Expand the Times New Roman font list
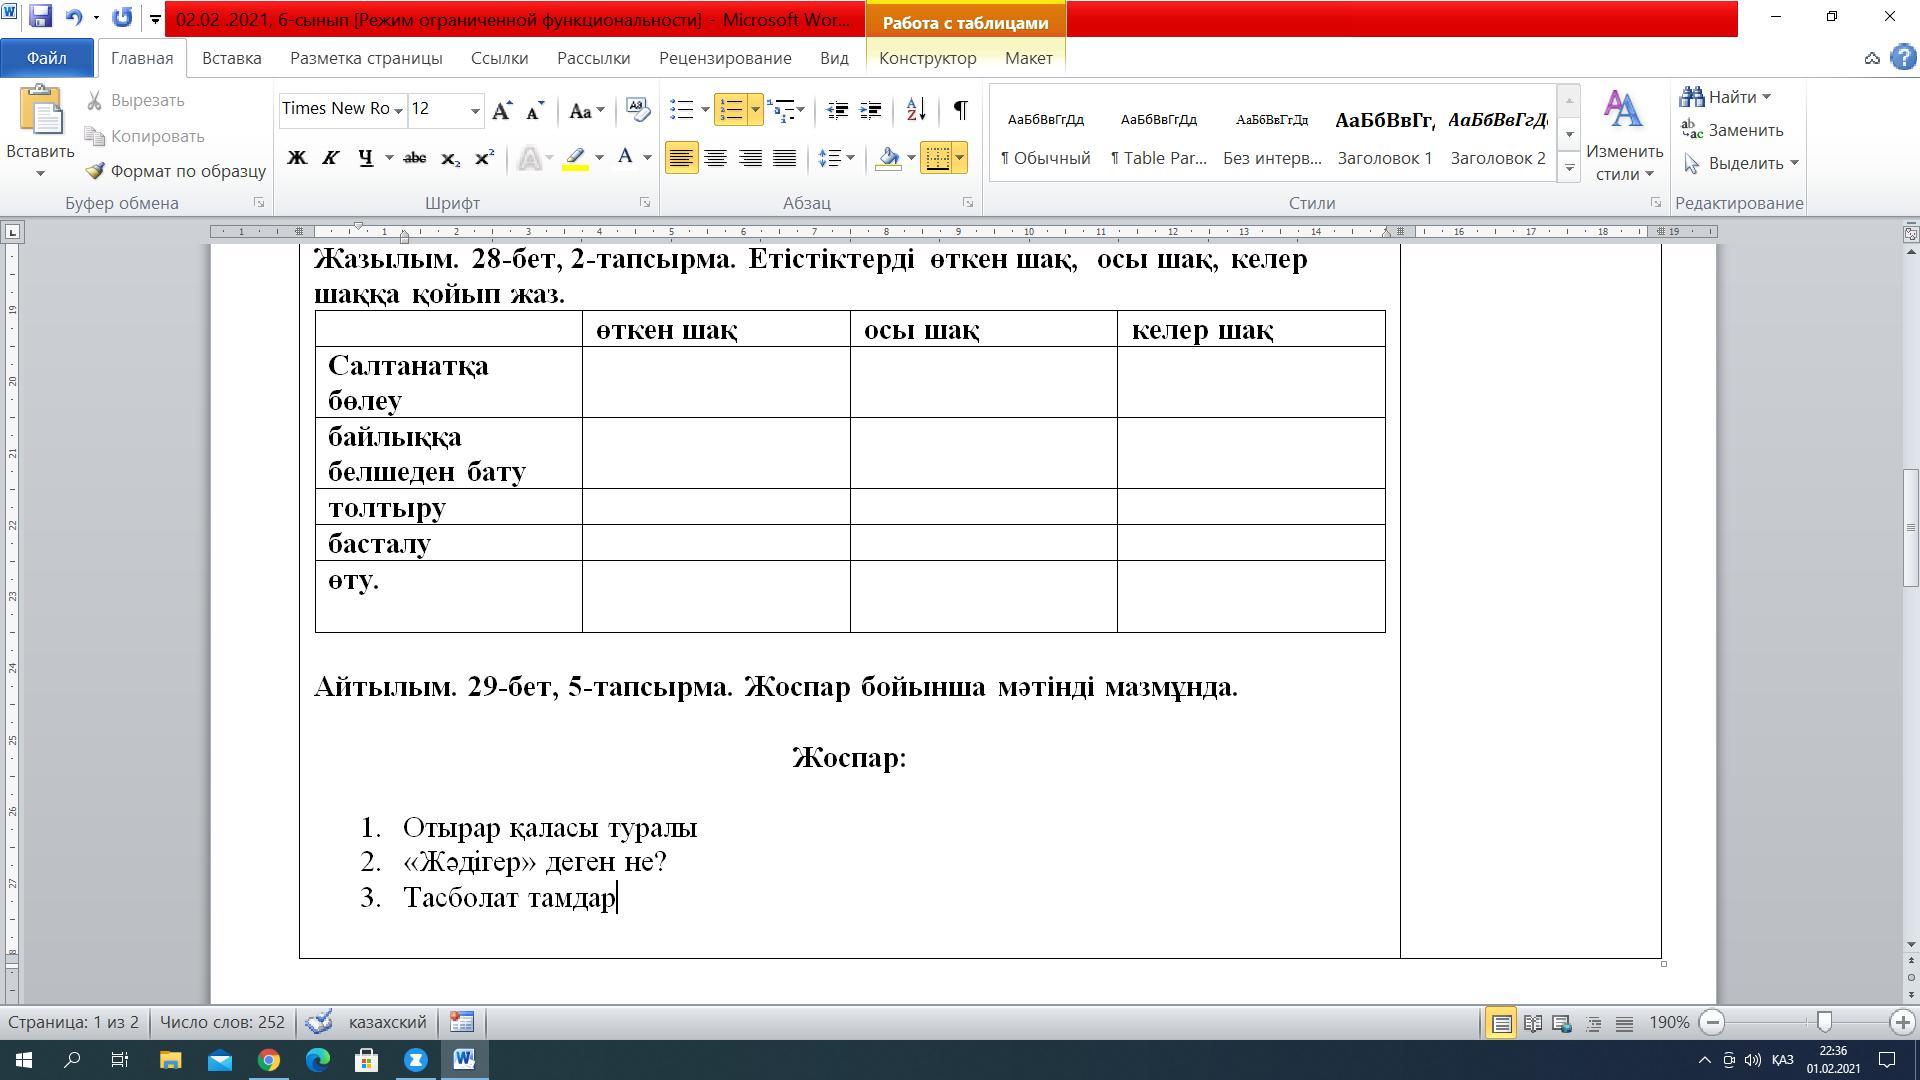 [x=398, y=110]
